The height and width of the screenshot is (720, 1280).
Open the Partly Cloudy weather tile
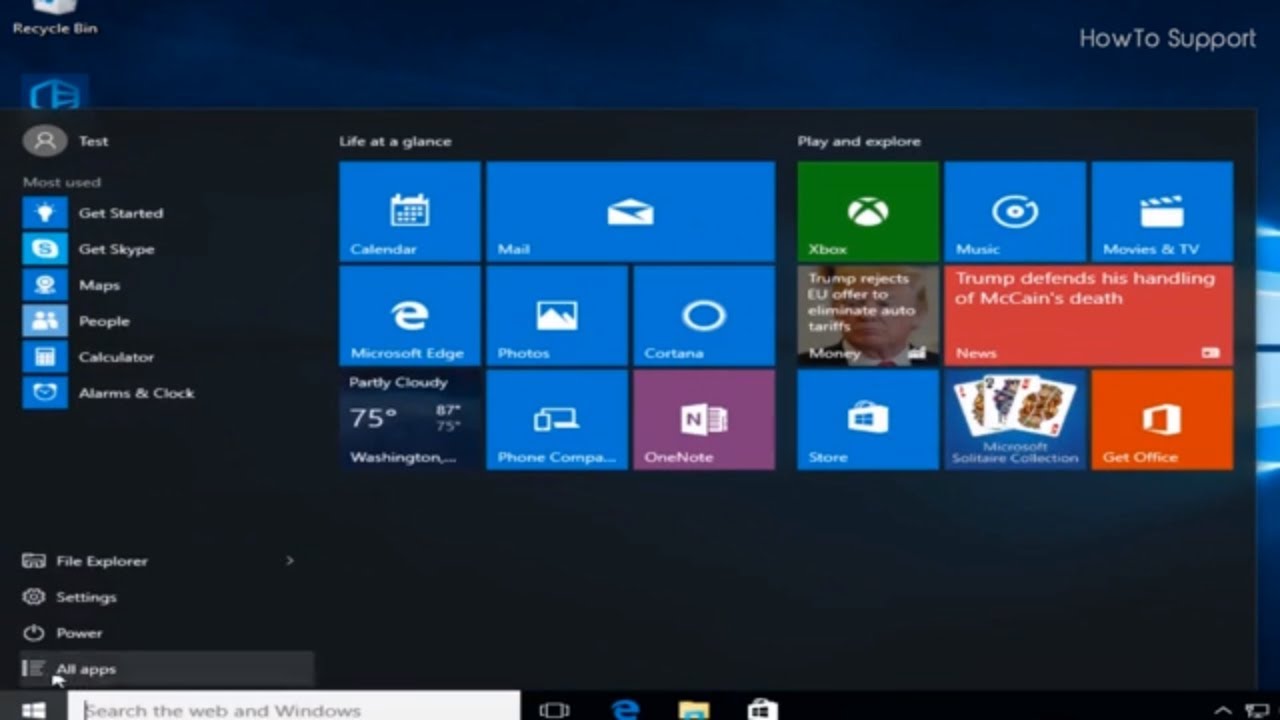[410, 419]
